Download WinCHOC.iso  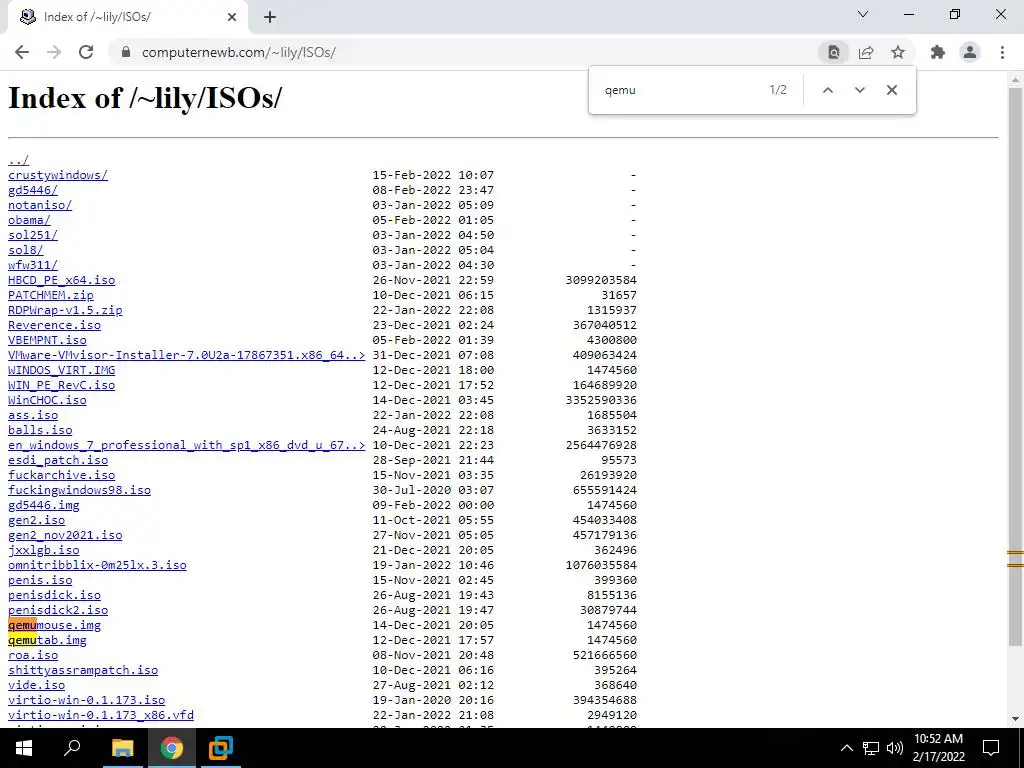47,400
